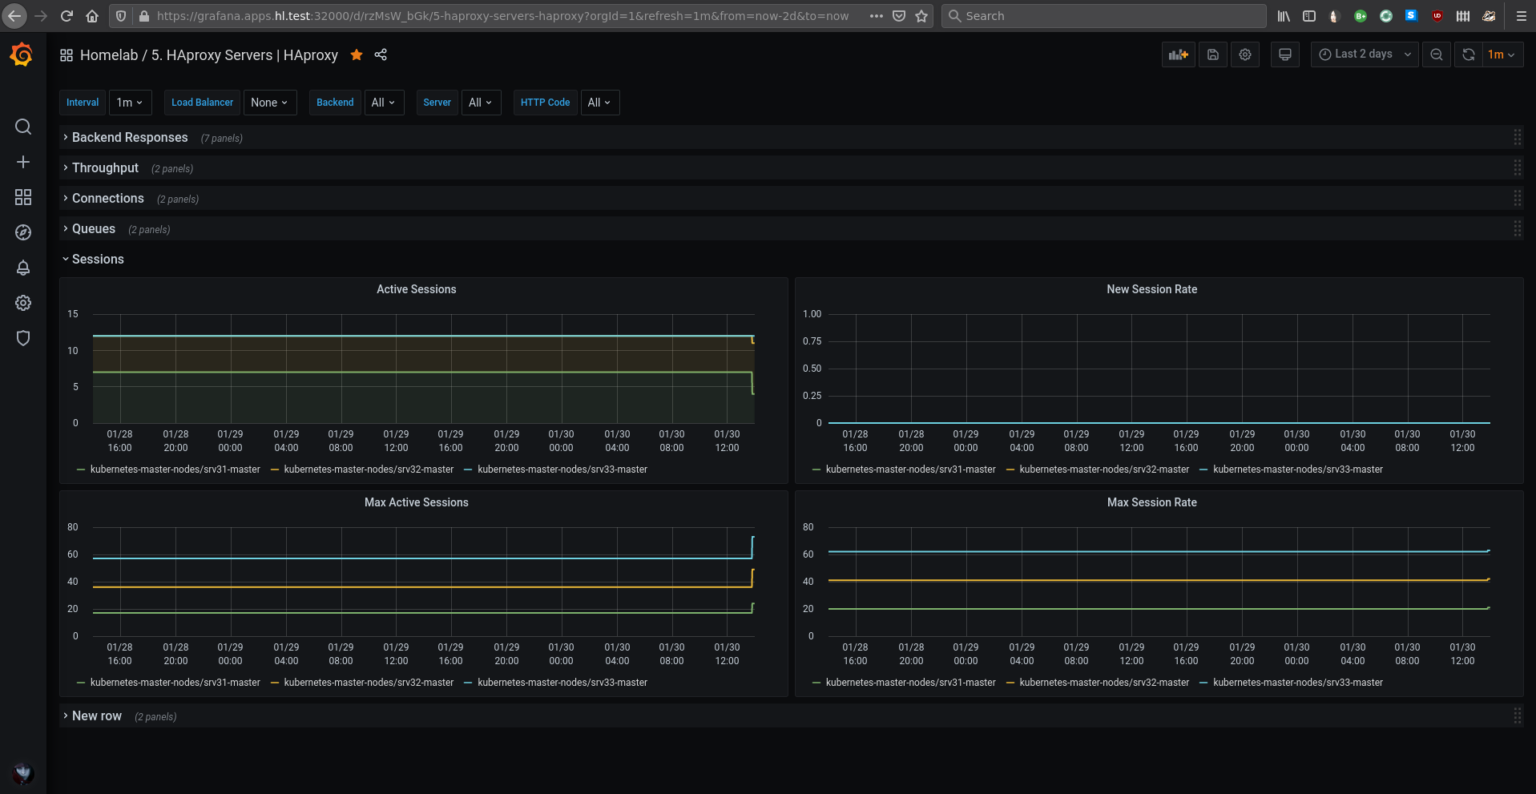The height and width of the screenshot is (794, 1536).
Task: Enable TV cycle view mode
Action: (x=1284, y=54)
